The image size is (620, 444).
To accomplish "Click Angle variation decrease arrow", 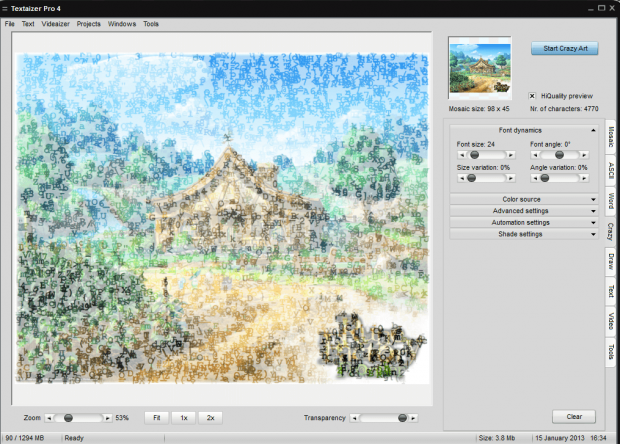I will (x=535, y=178).
